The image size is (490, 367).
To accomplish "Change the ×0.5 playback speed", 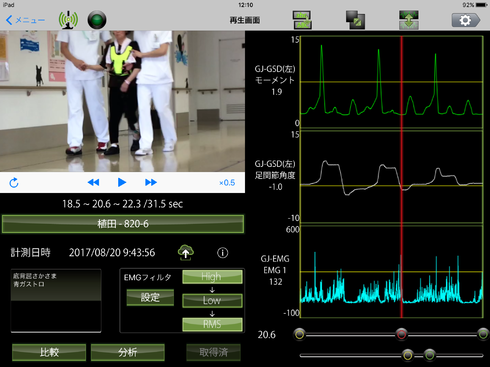I will tap(227, 183).
